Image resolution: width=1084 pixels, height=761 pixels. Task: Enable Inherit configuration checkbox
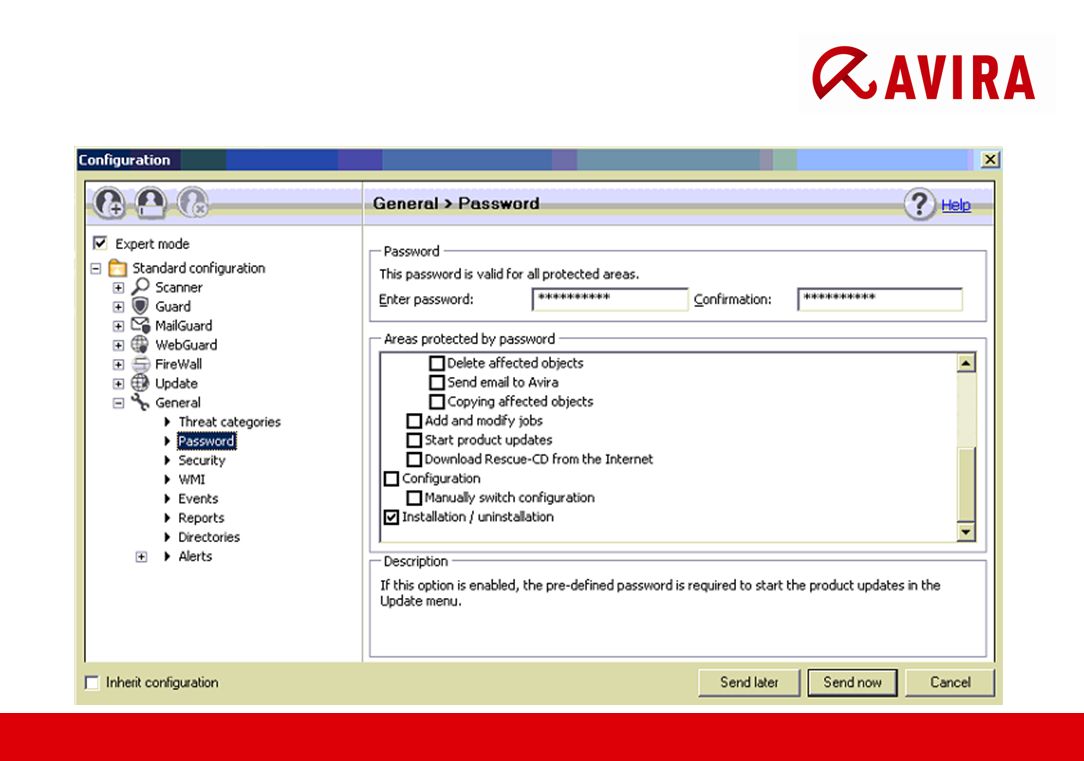92,683
